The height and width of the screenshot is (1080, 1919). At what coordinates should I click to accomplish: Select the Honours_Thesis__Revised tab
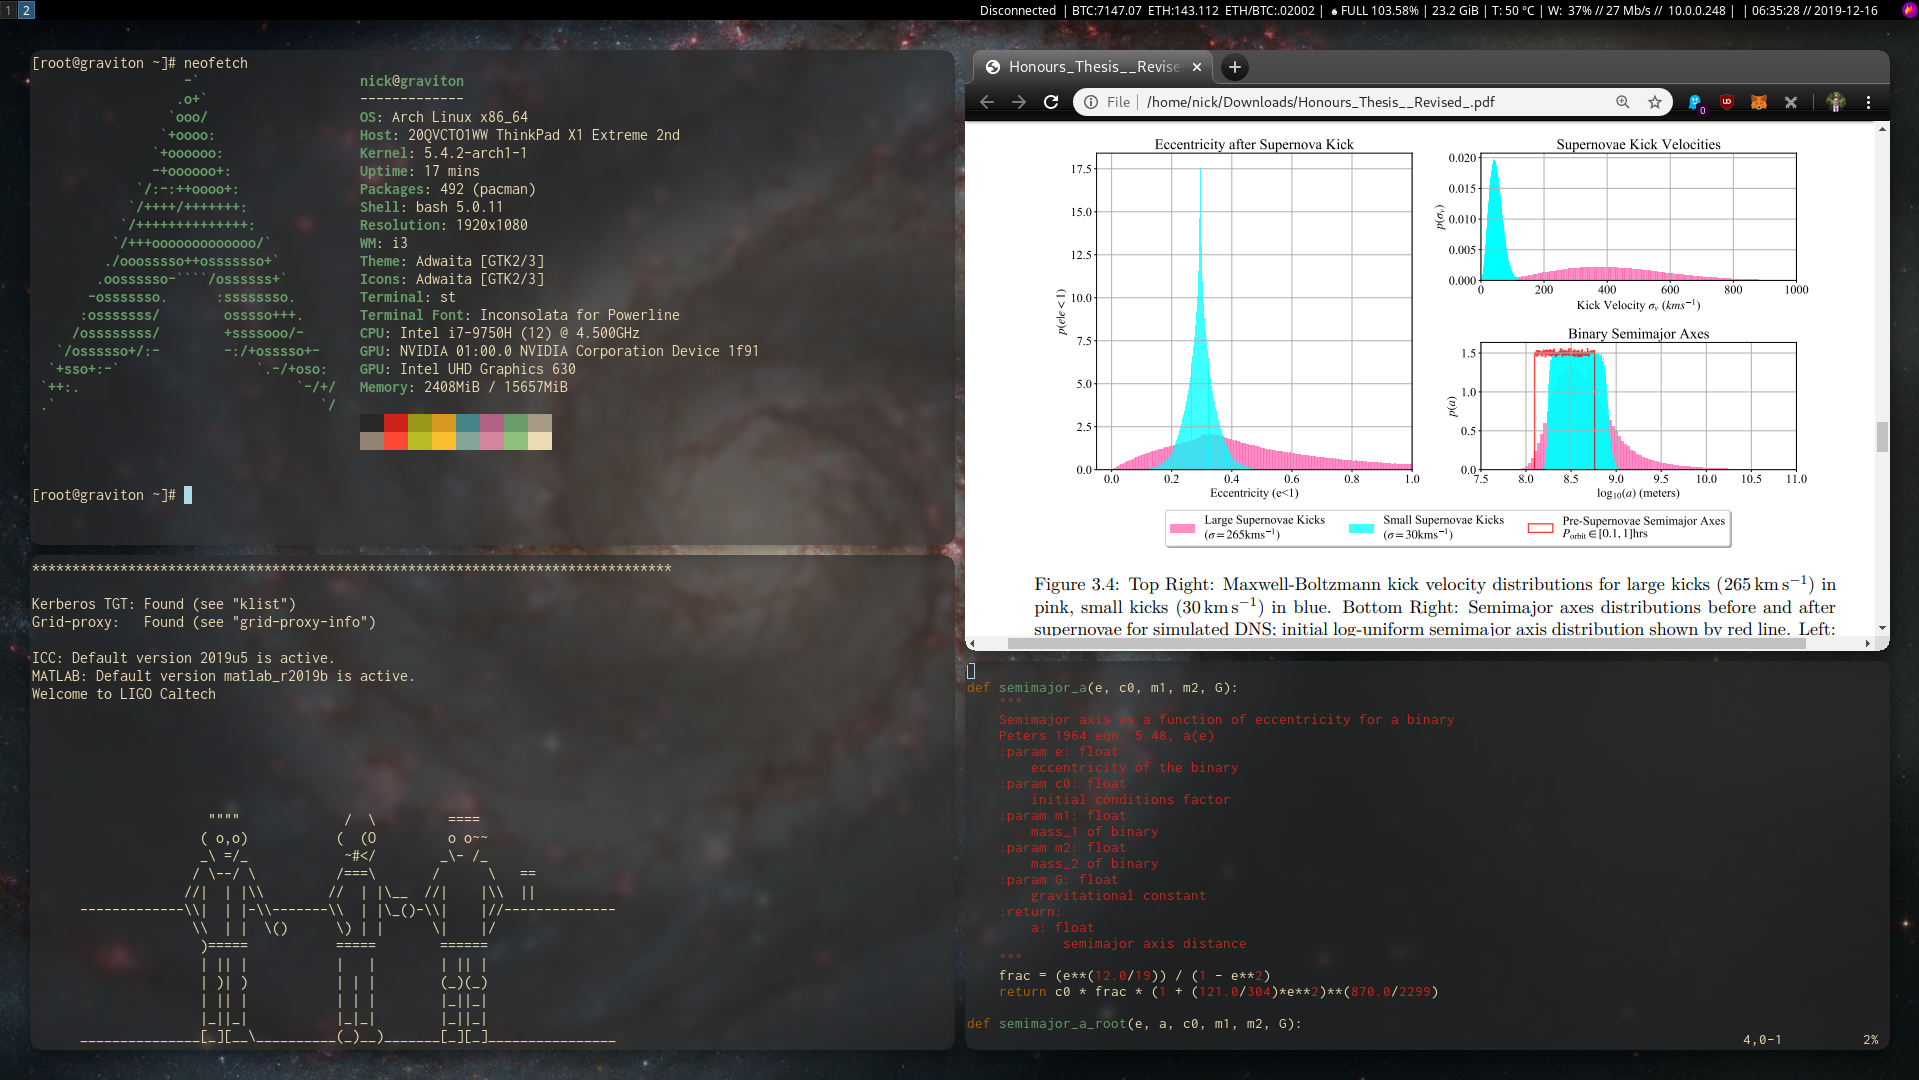[1093, 67]
